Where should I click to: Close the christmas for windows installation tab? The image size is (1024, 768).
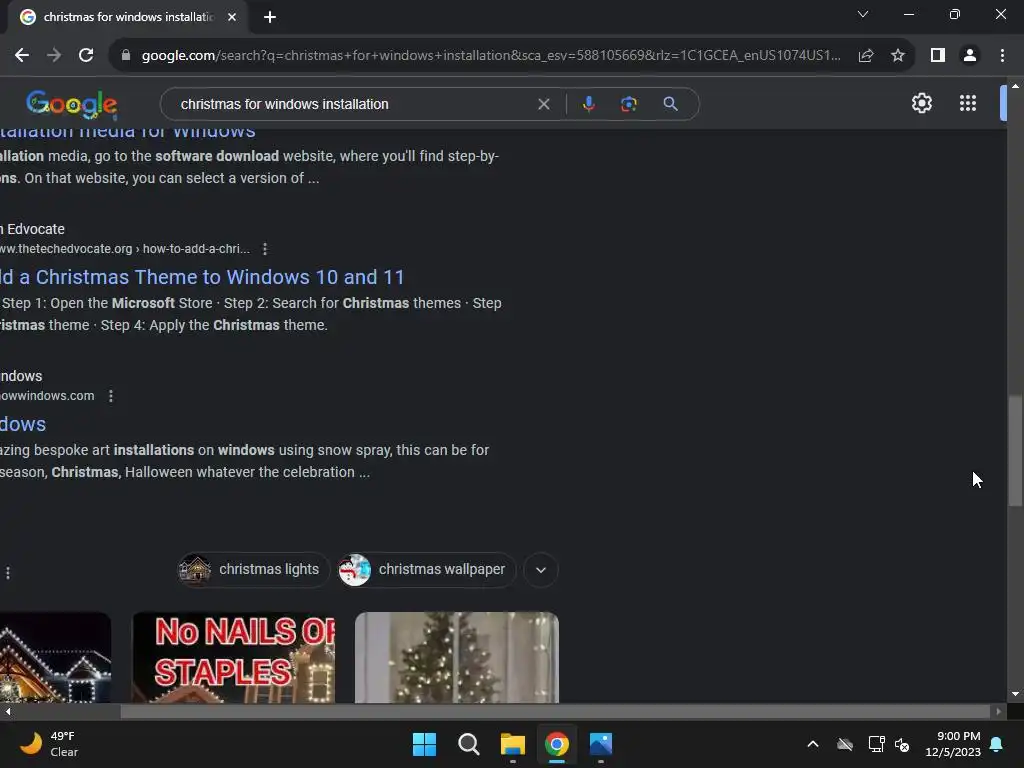232,17
